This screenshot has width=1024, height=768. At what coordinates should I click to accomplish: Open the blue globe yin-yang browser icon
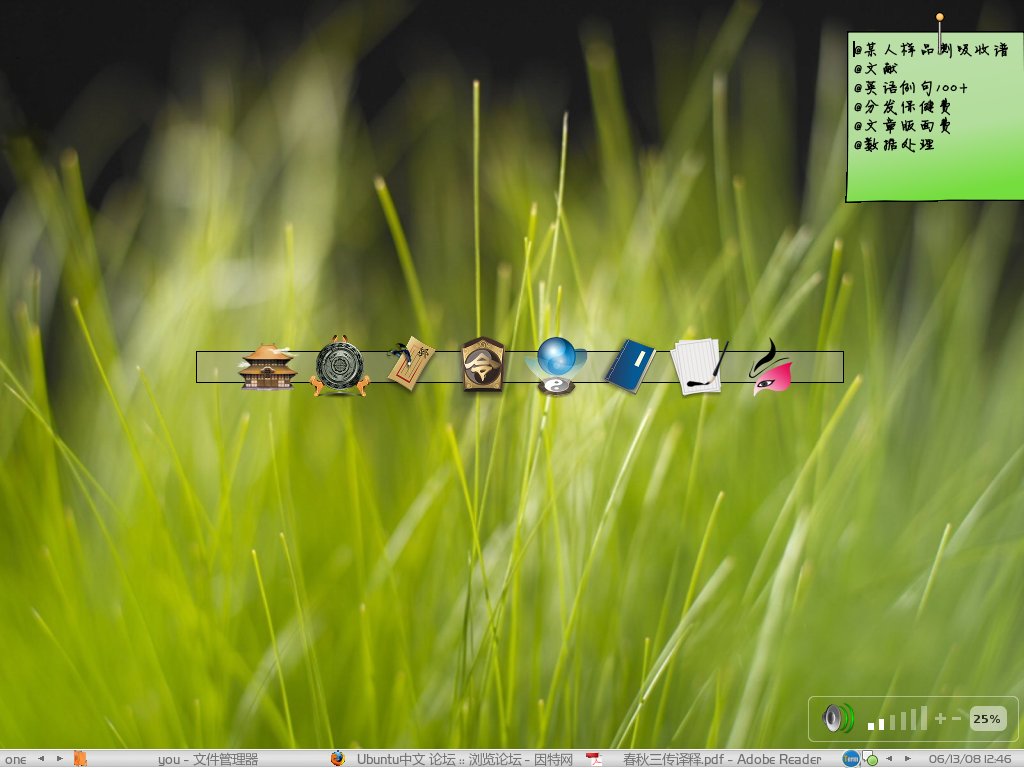click(x=556, y=366)
